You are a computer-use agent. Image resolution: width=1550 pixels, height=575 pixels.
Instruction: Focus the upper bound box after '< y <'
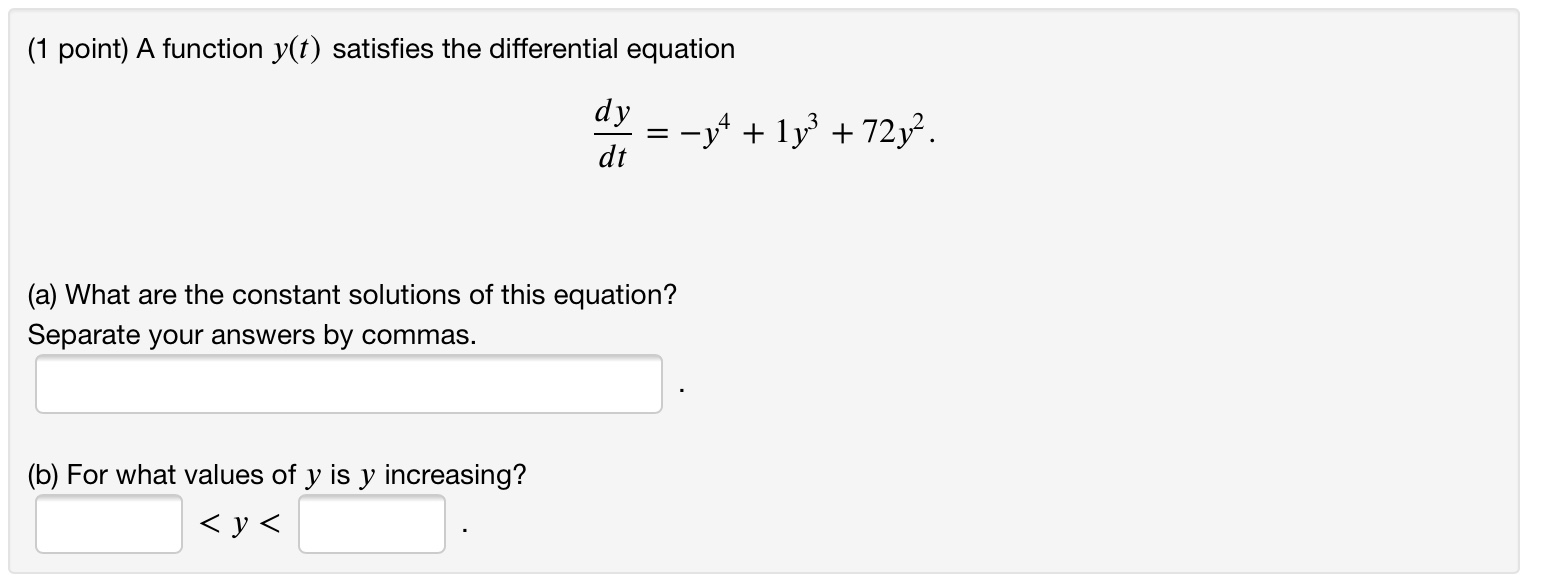pos(372,524)
